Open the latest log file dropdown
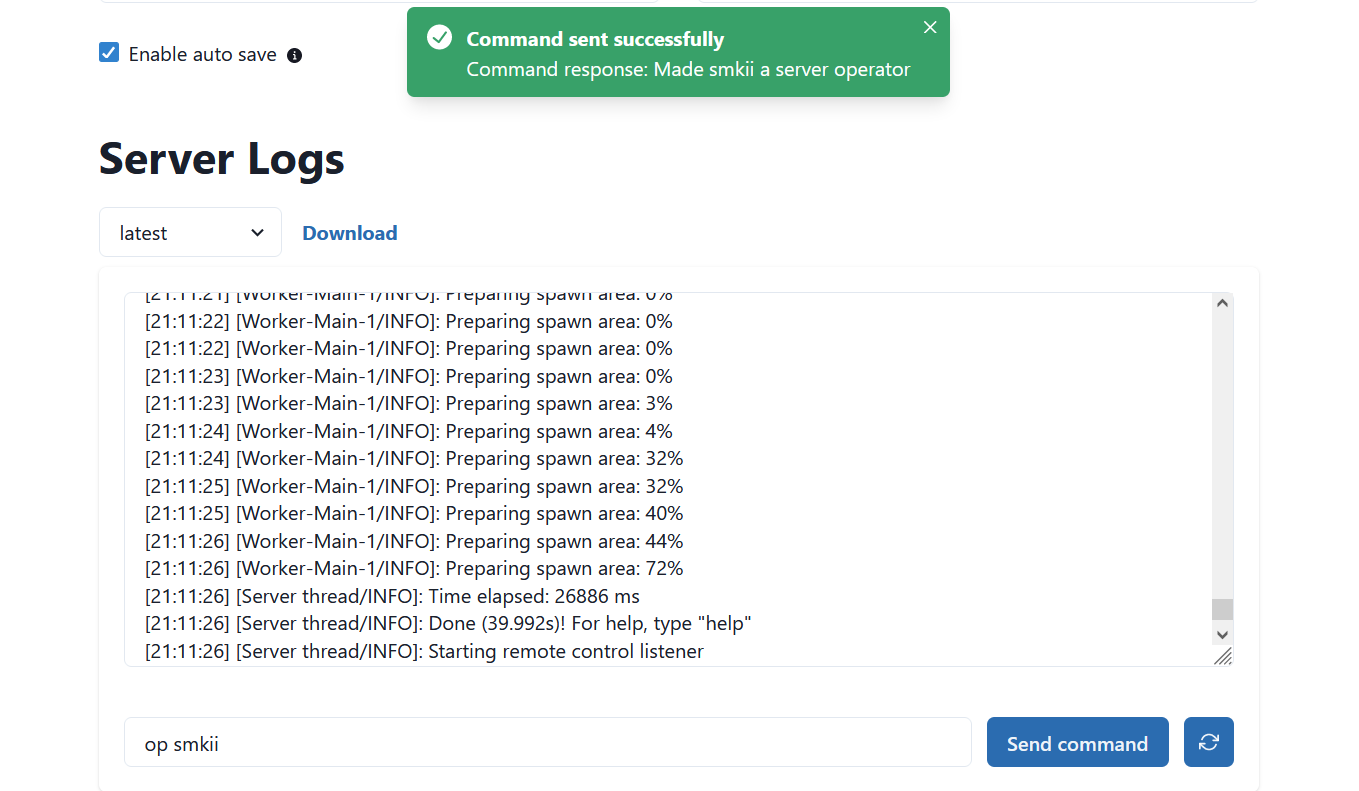This screenshot has height=791, width=1359. 190,232
